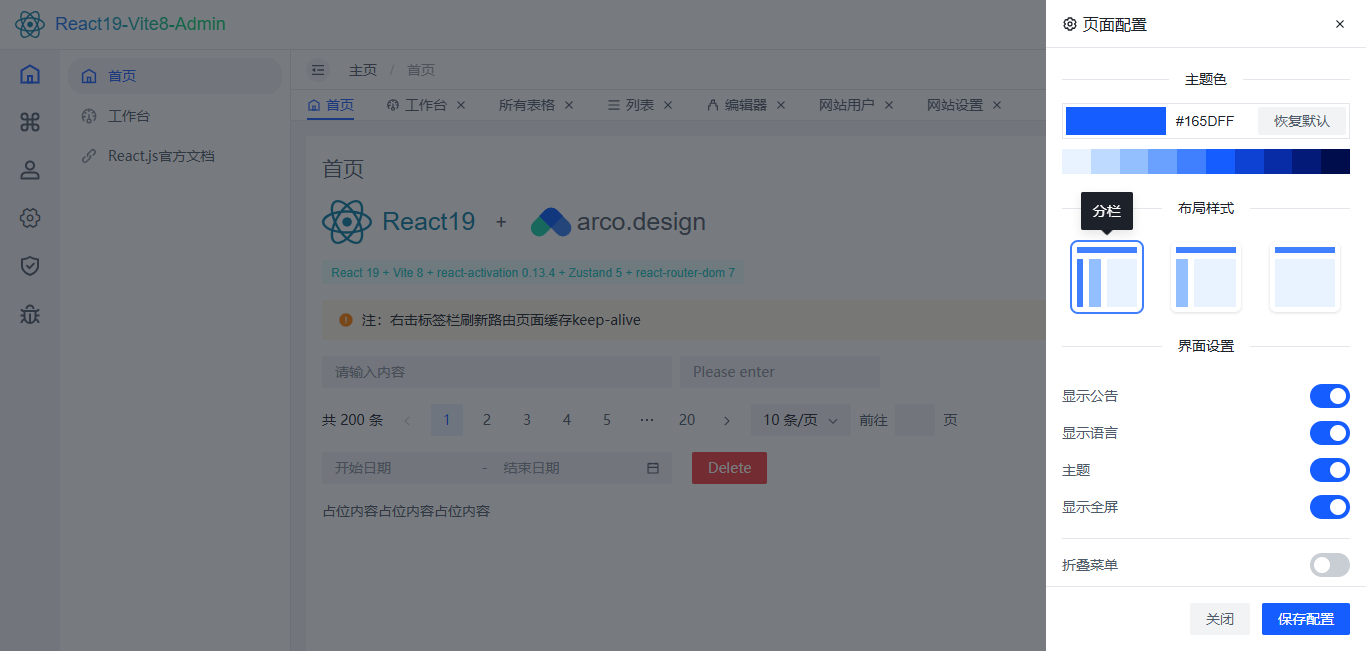1366x651 pixels.
Task: Click the gear icon next to 页面配置 title
Action: point(1070,24)
